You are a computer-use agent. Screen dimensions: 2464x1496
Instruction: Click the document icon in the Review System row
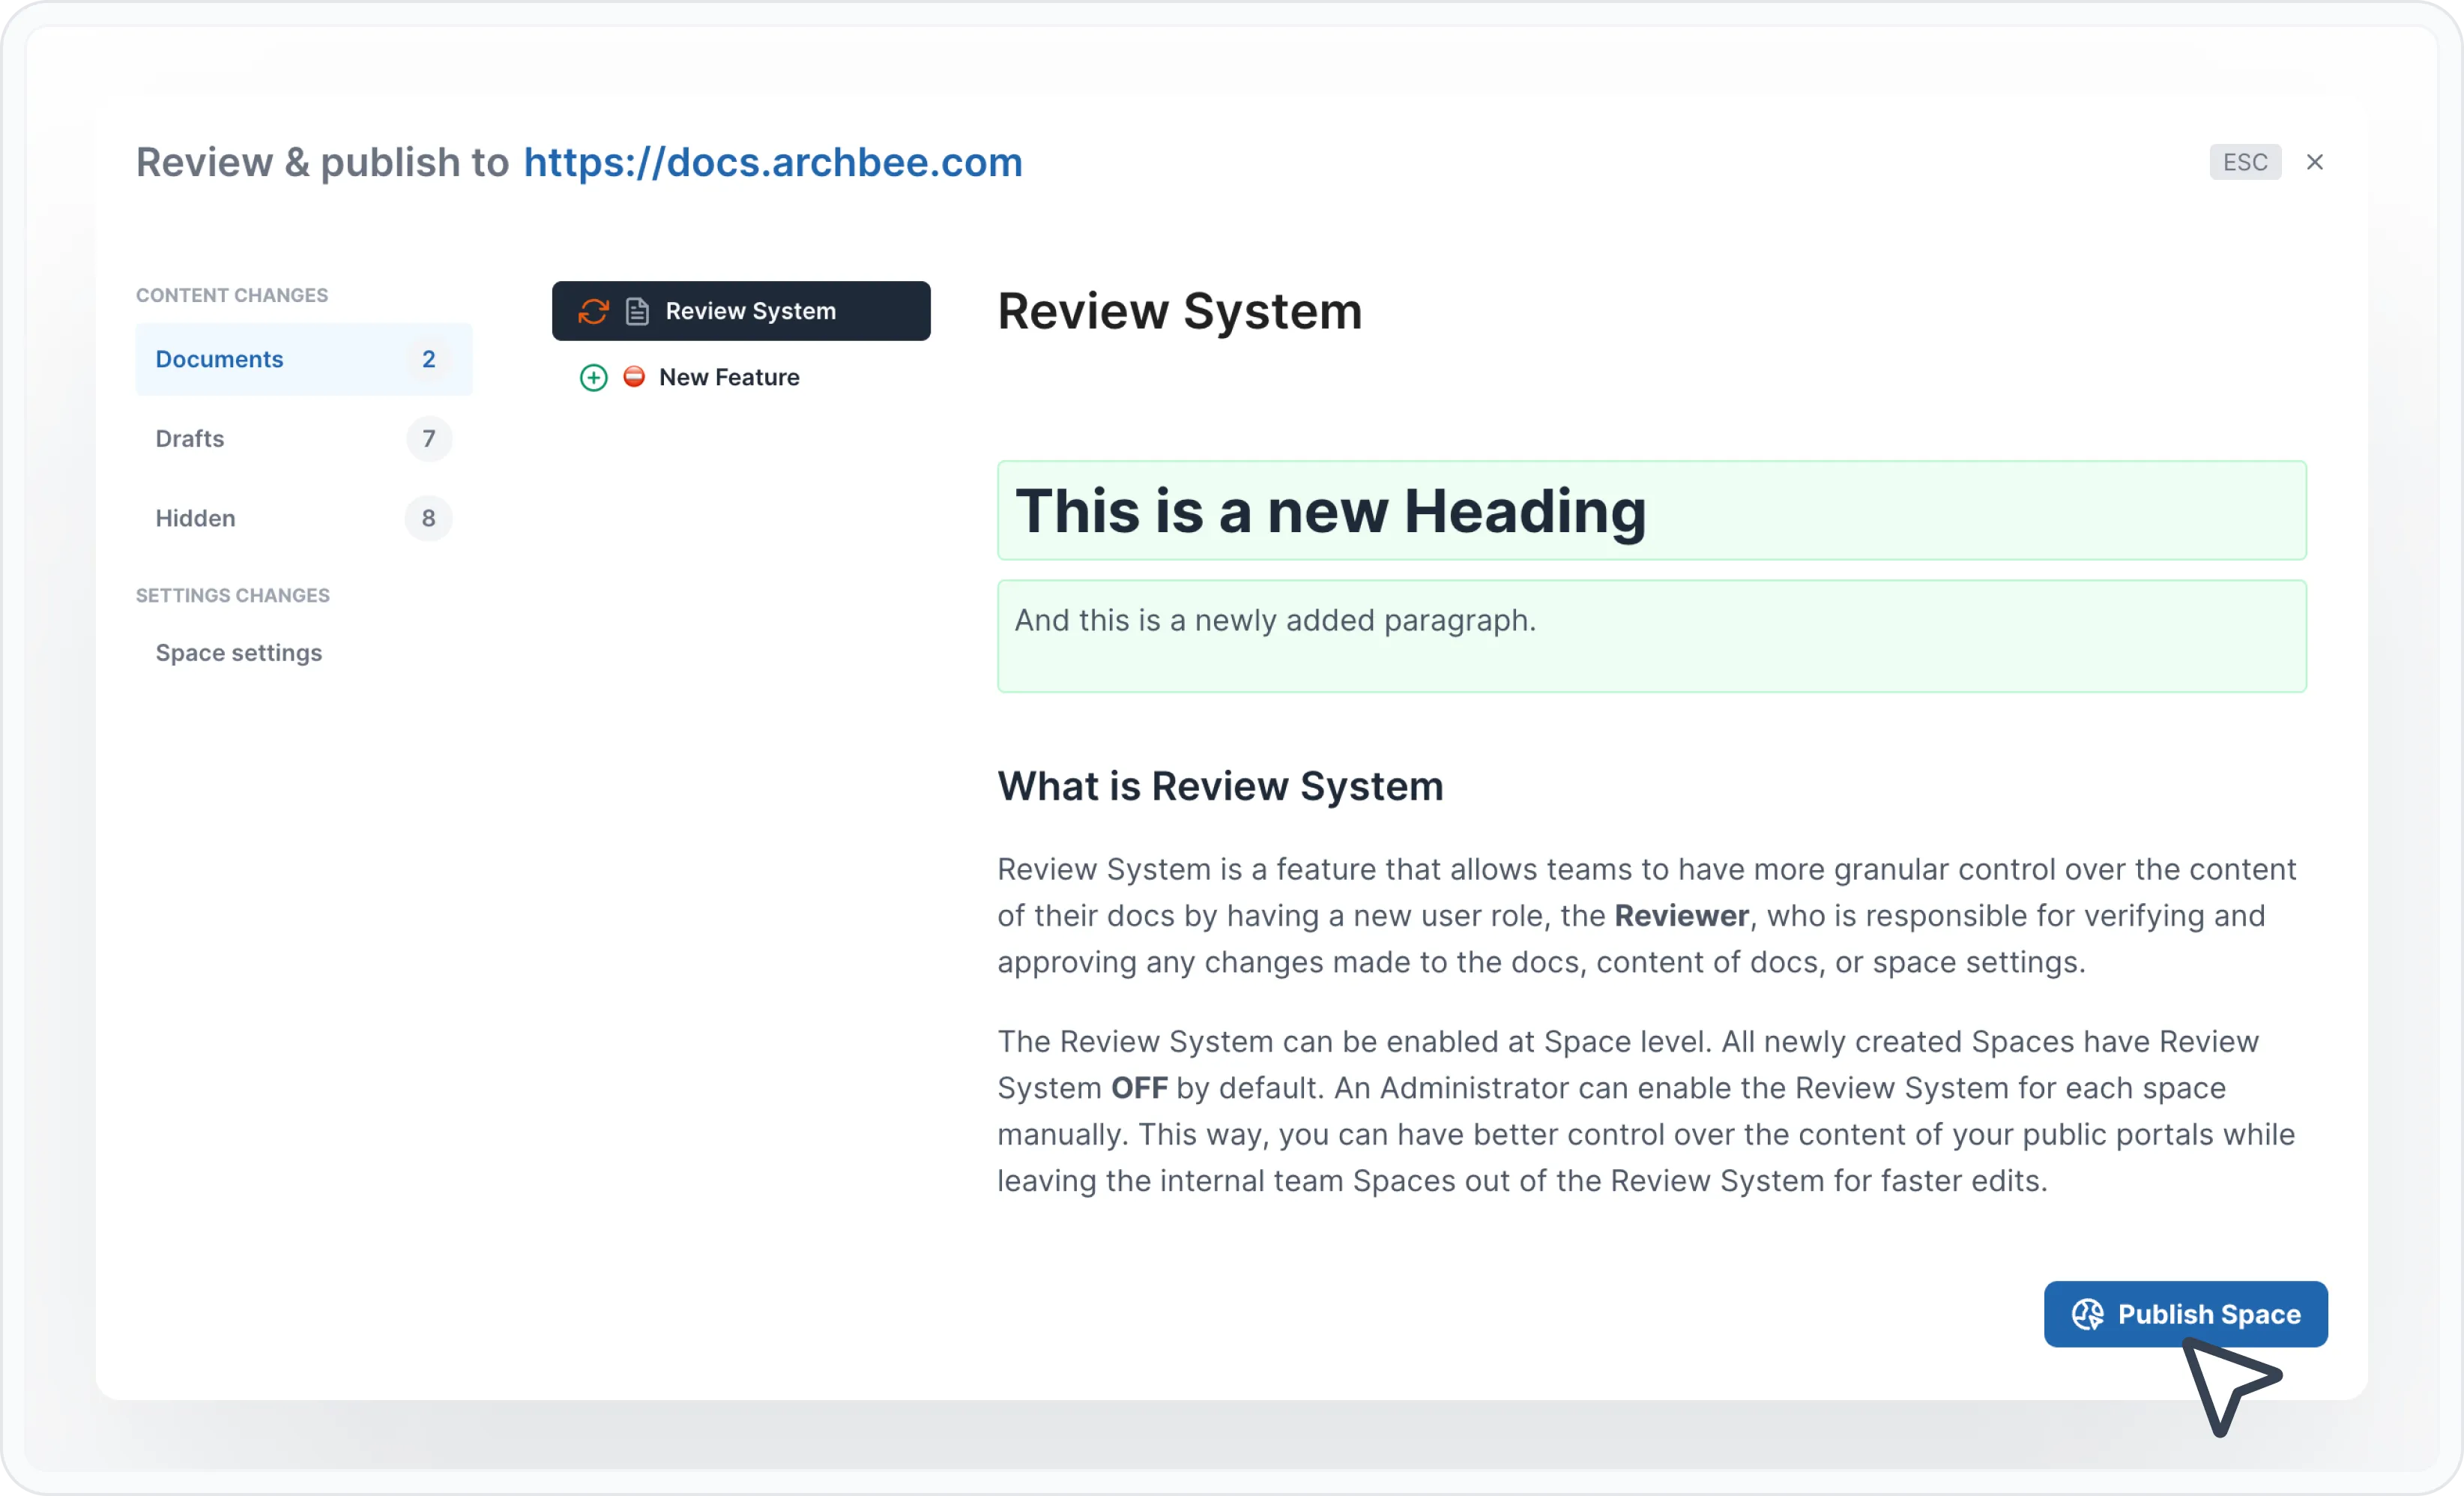(x=637, y=311)
